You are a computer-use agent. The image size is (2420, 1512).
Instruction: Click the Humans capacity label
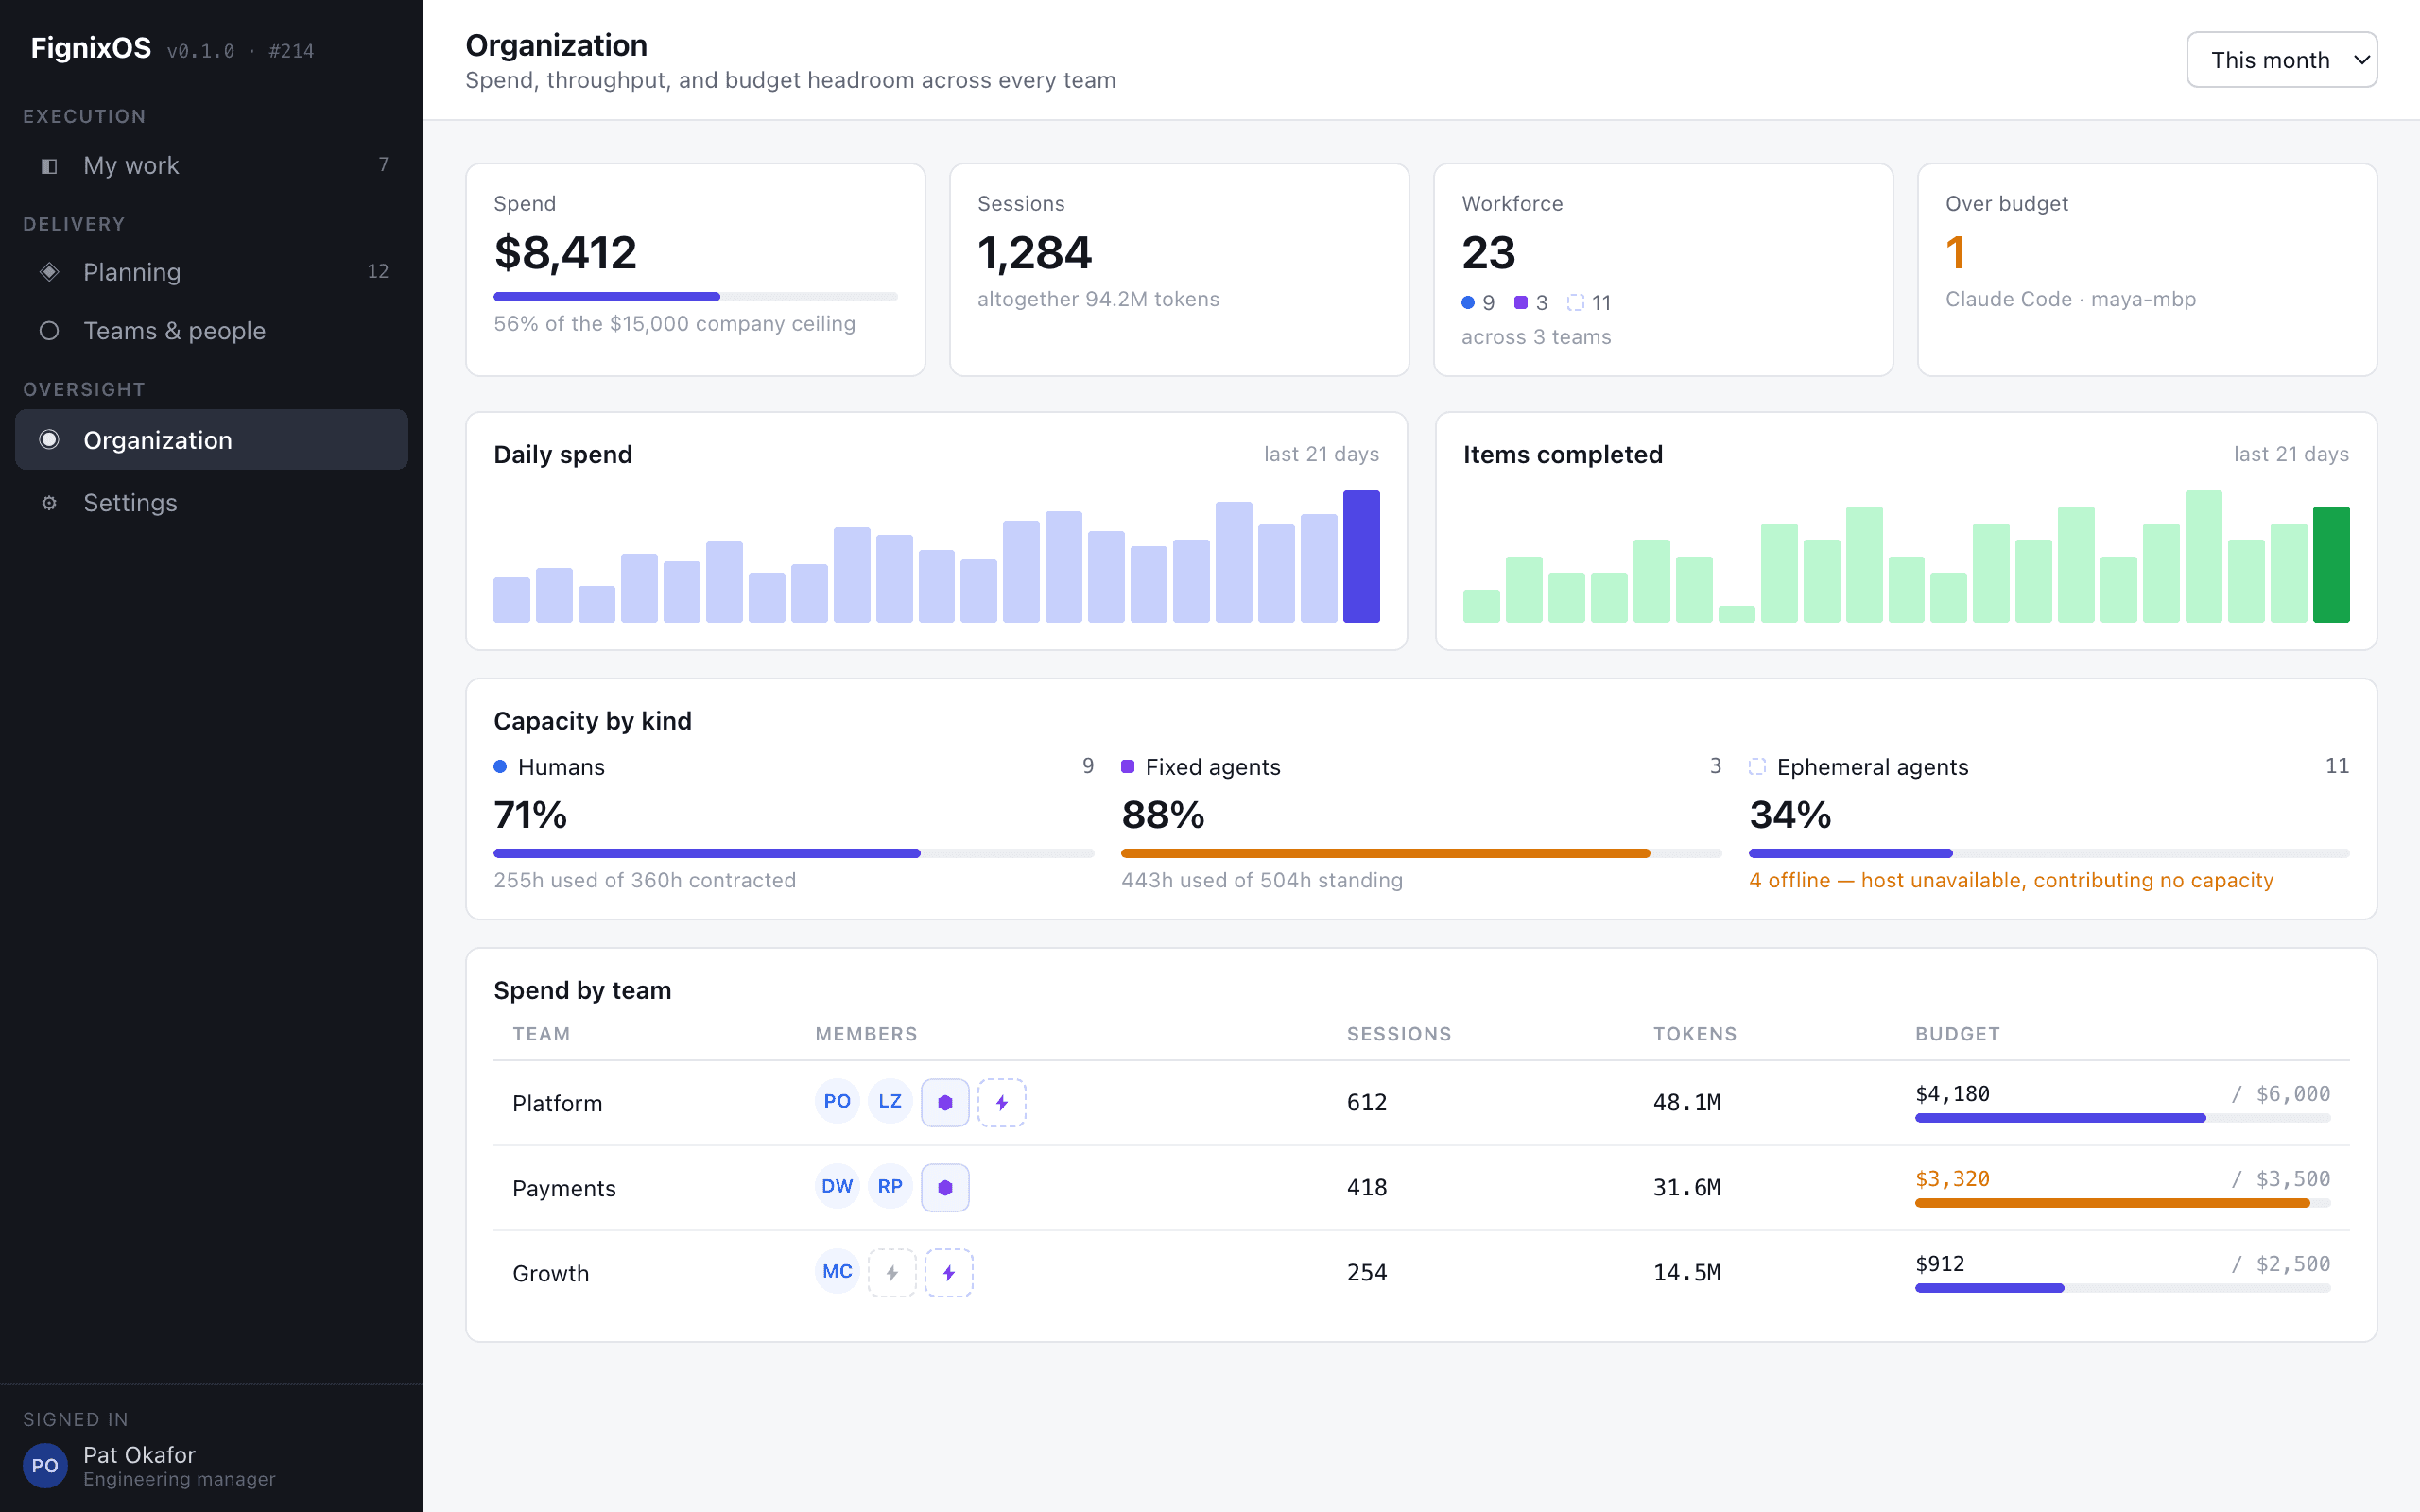pos(561,767)
